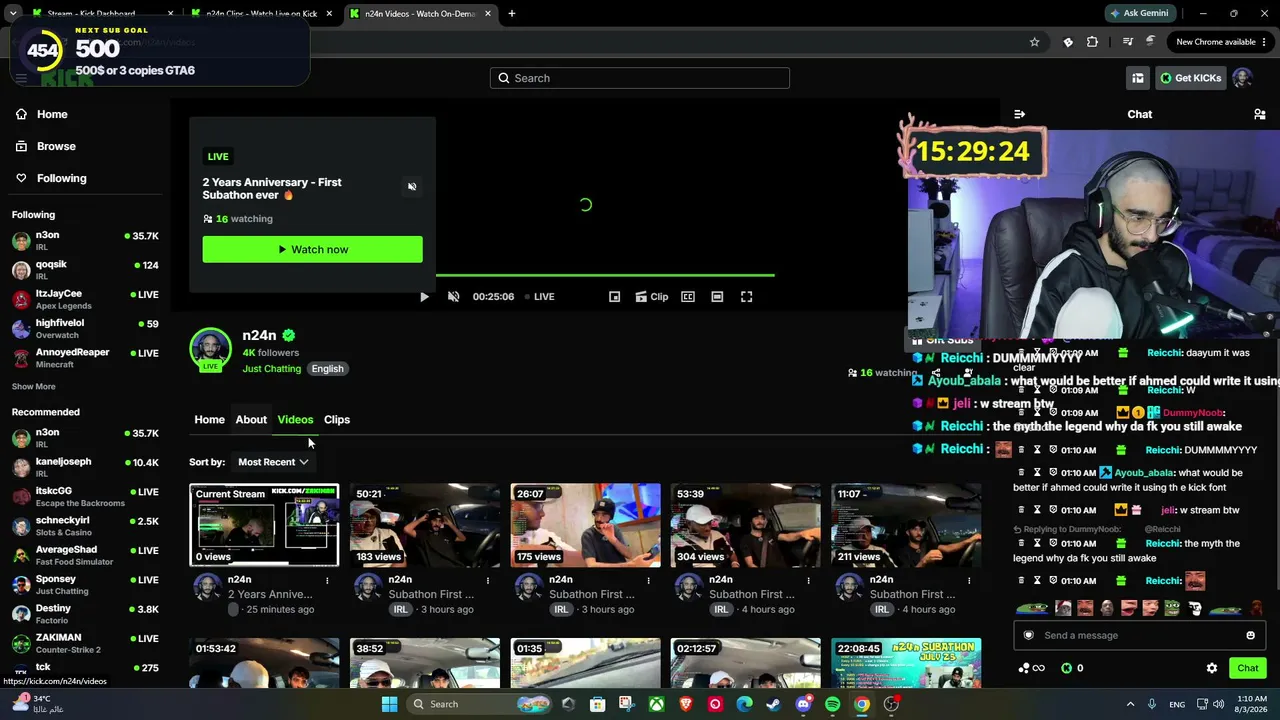Toggle closed captions on the player
This screenshot has height=720, width=1280.
[688, 297]
